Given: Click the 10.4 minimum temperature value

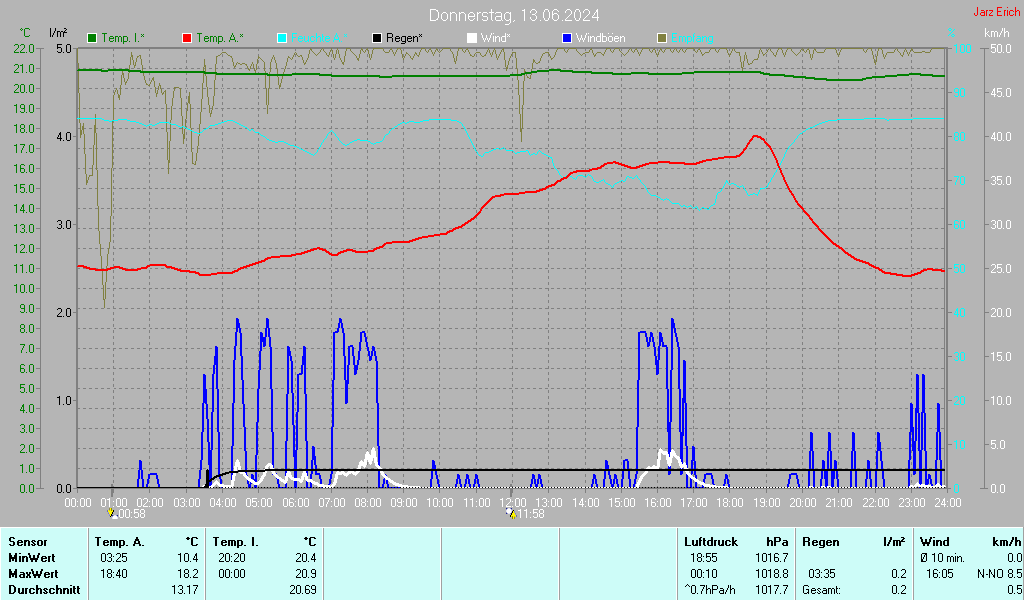Looking at the screenshot, I should click(x=188, y=558).
